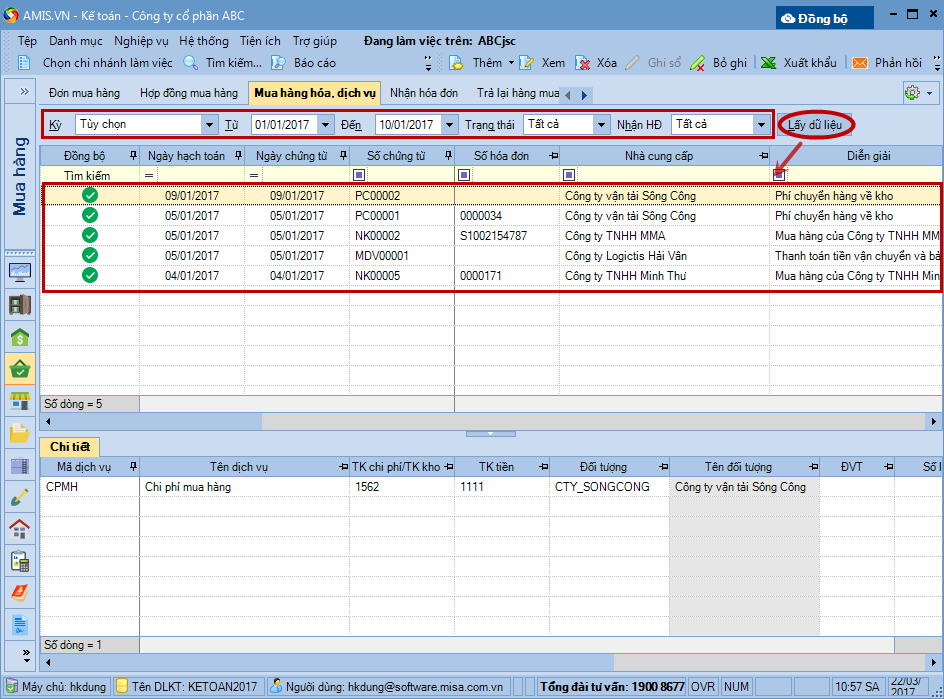Open the Nhận HĐ dropdown
Screen dimensions: 944x699
coord(760,125)
